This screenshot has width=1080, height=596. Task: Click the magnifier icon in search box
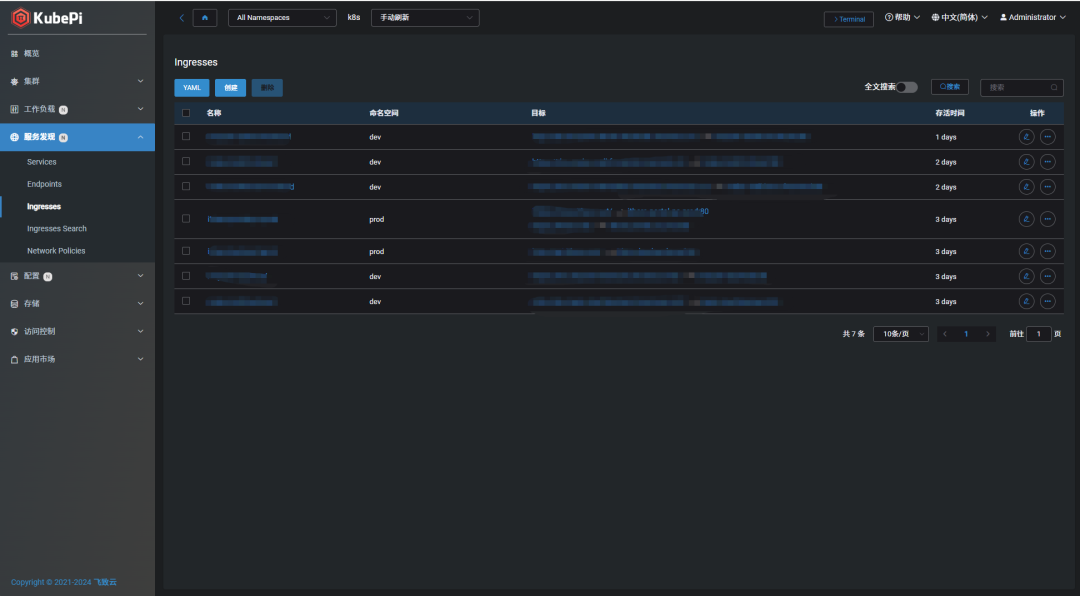pos(1054,88)
